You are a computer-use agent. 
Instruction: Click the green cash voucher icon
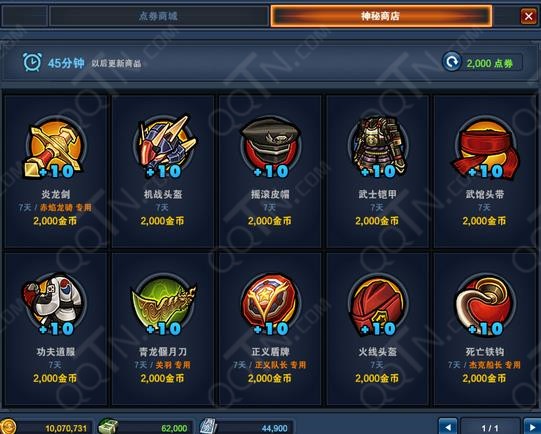click(x=108, y=426)
